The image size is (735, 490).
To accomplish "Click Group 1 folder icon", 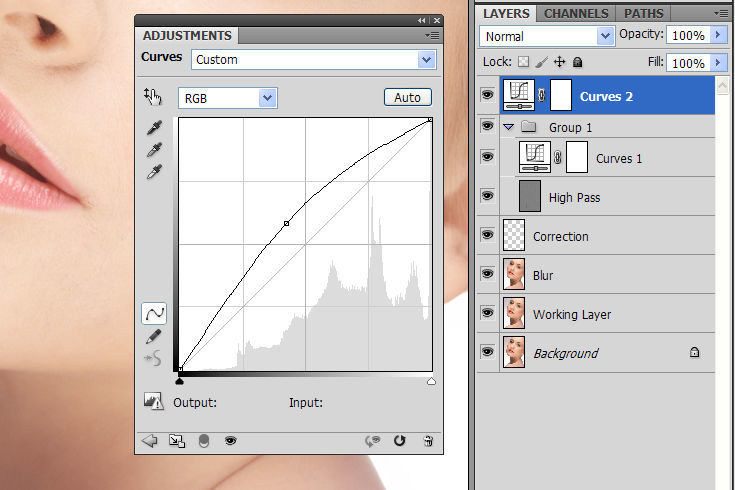I will (x=529, y=127).
